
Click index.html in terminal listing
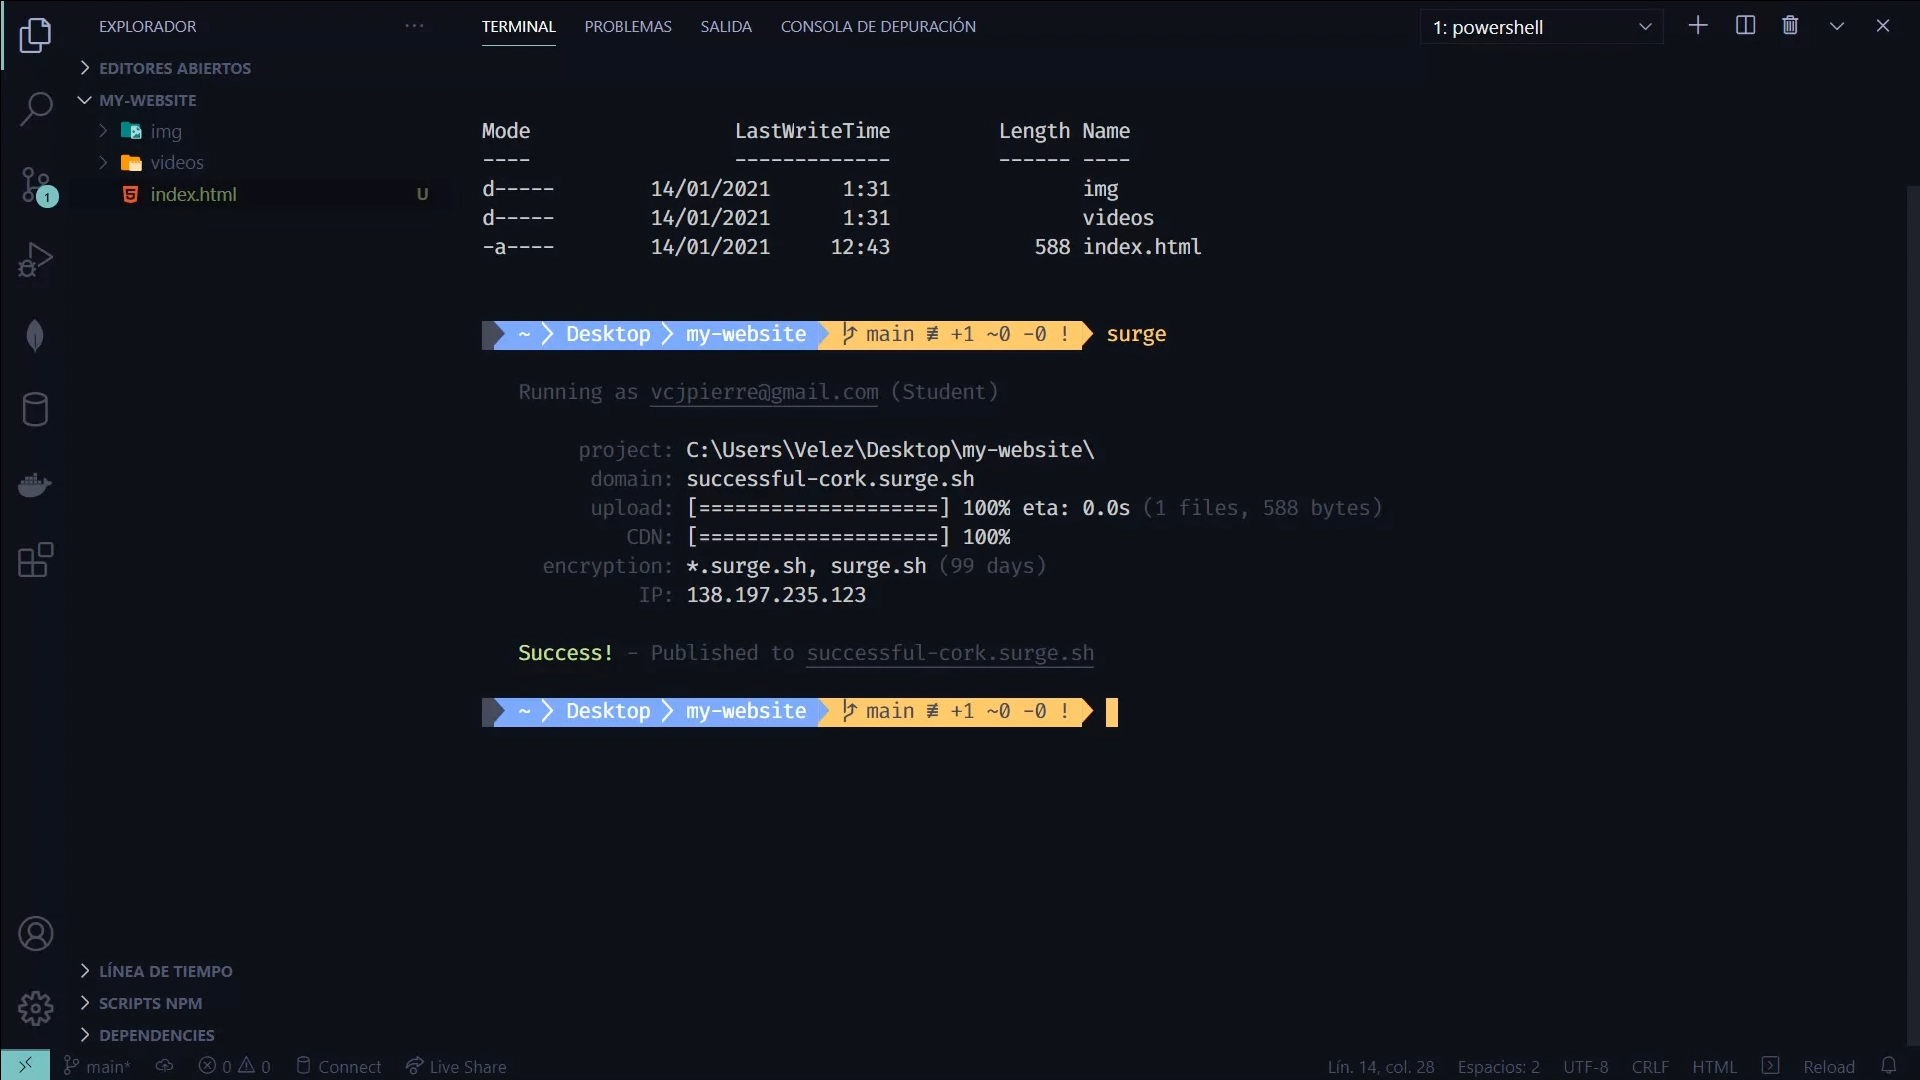click(1142, 247)
